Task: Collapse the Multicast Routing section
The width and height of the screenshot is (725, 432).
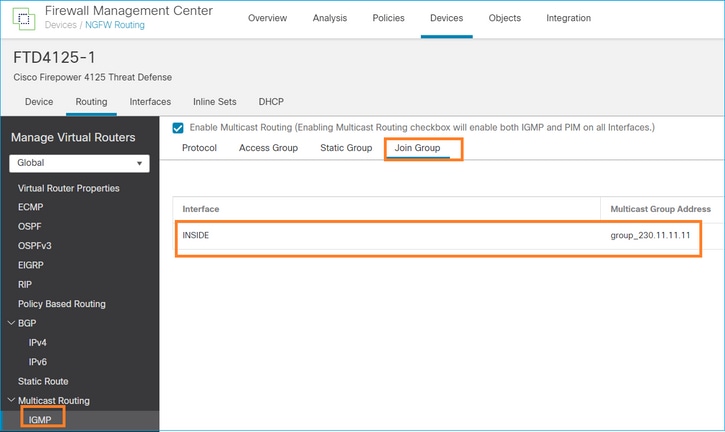Action: [12, 400]
